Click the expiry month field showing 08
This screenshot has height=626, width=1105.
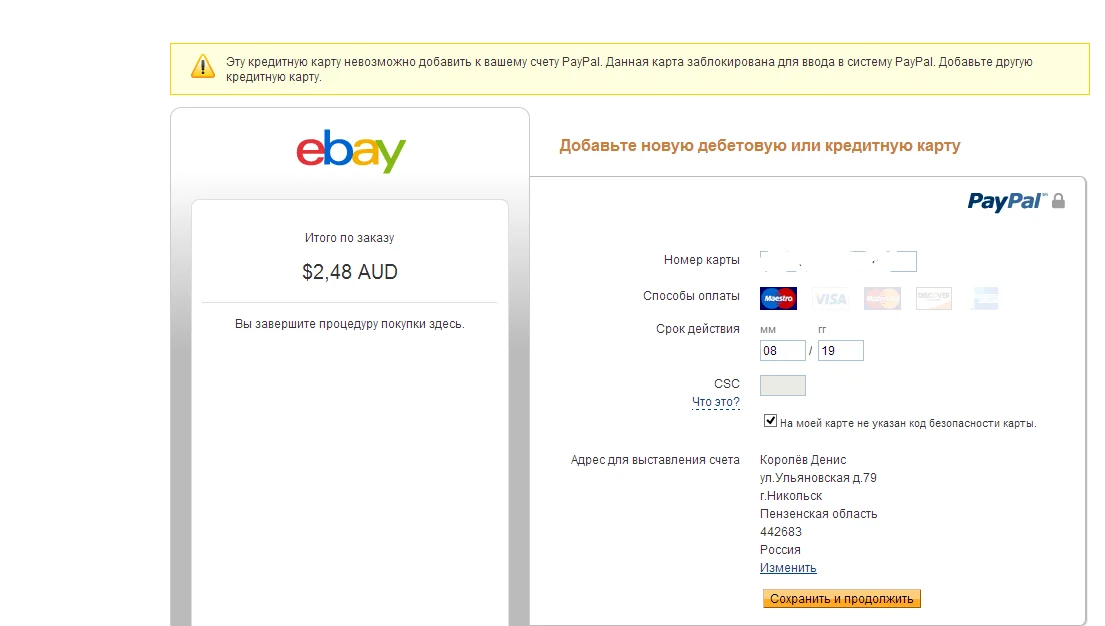[782, 350]
